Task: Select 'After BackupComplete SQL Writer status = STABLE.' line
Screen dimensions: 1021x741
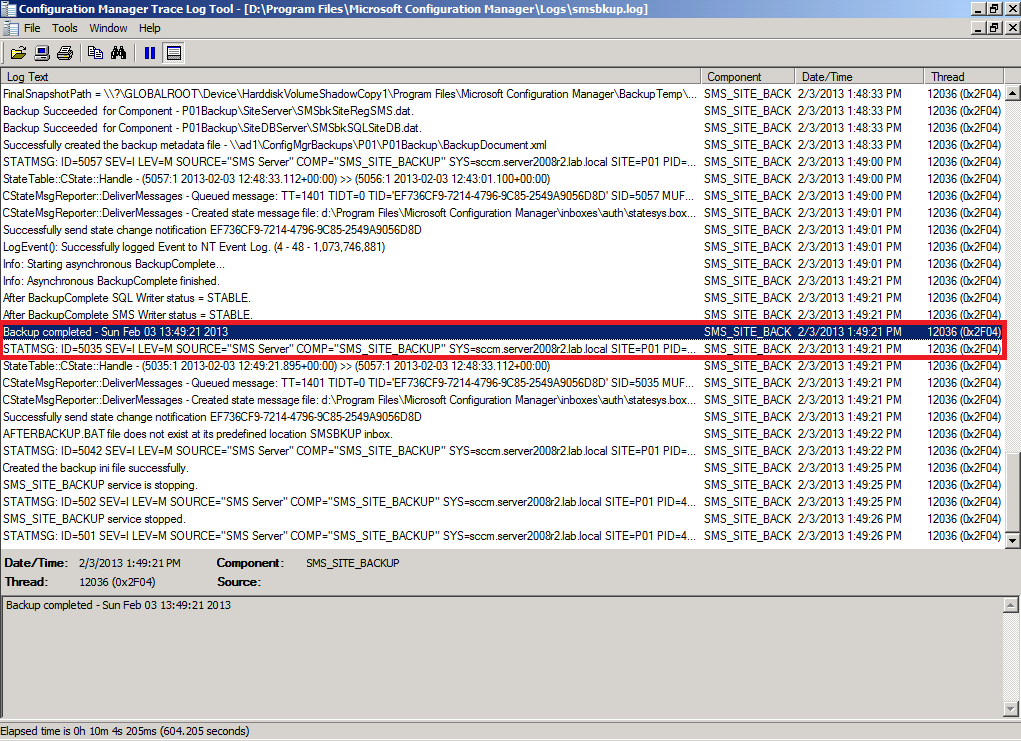Action: pyautogui.click(x=502, y=298)
